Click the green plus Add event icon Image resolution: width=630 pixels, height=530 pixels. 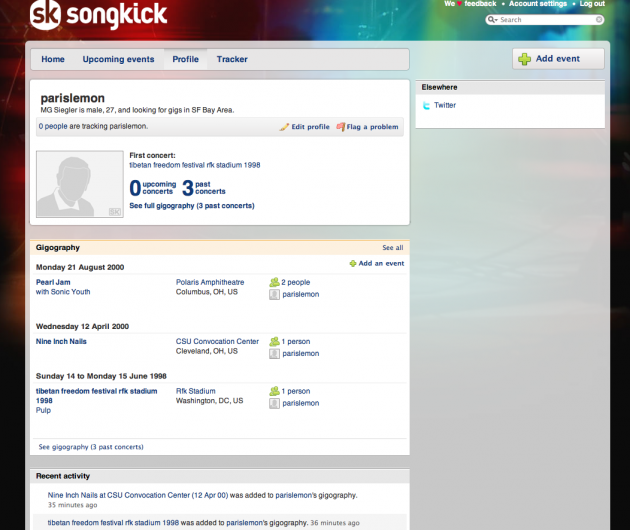click(524, 59)
